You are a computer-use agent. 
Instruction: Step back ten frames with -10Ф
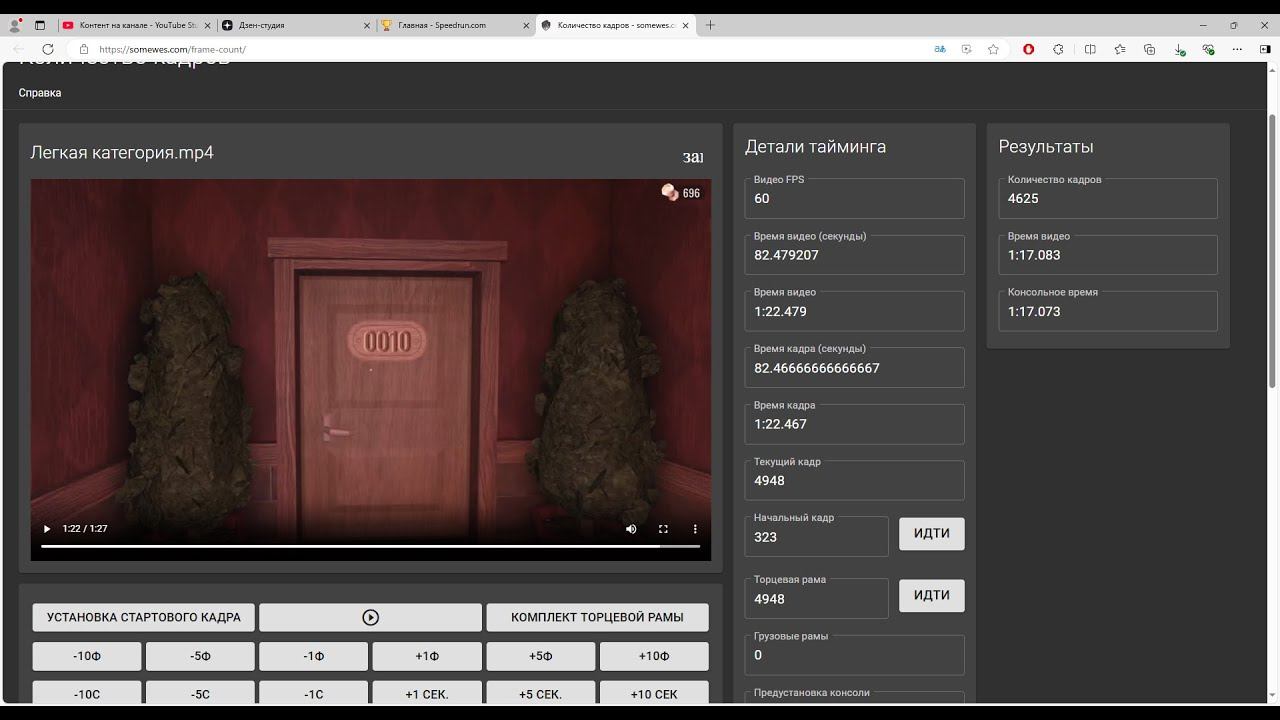(x=87, y=656)
